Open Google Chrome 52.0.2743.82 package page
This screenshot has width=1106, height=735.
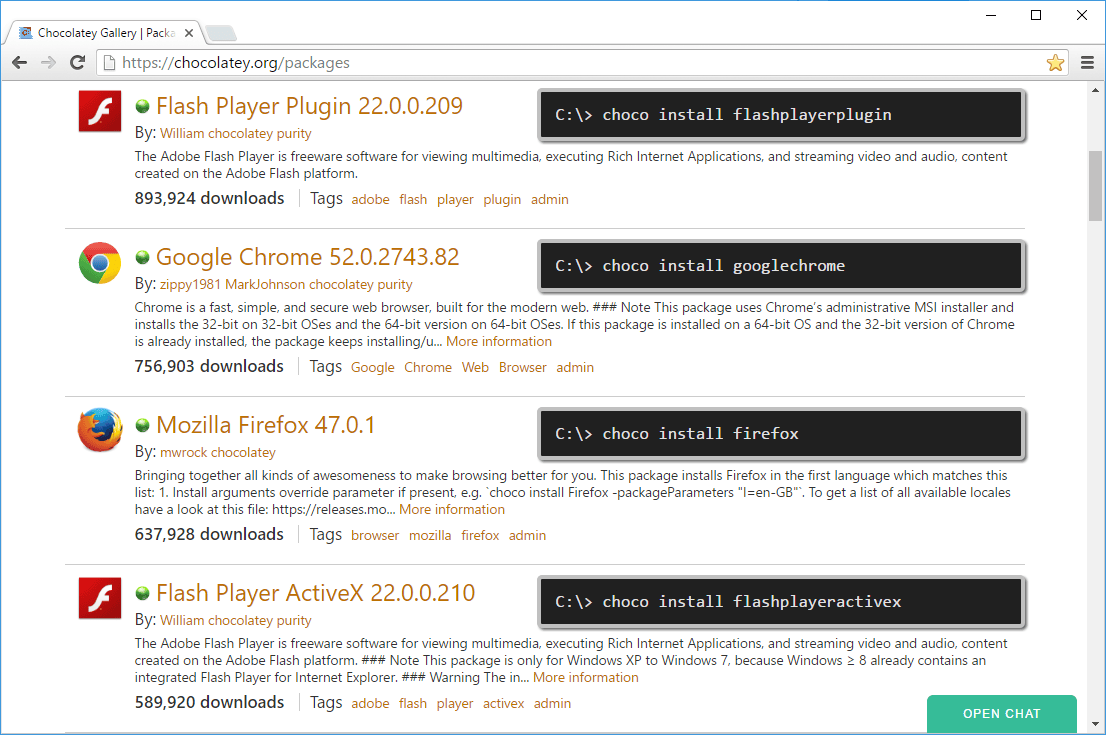[x=308, y=257]
